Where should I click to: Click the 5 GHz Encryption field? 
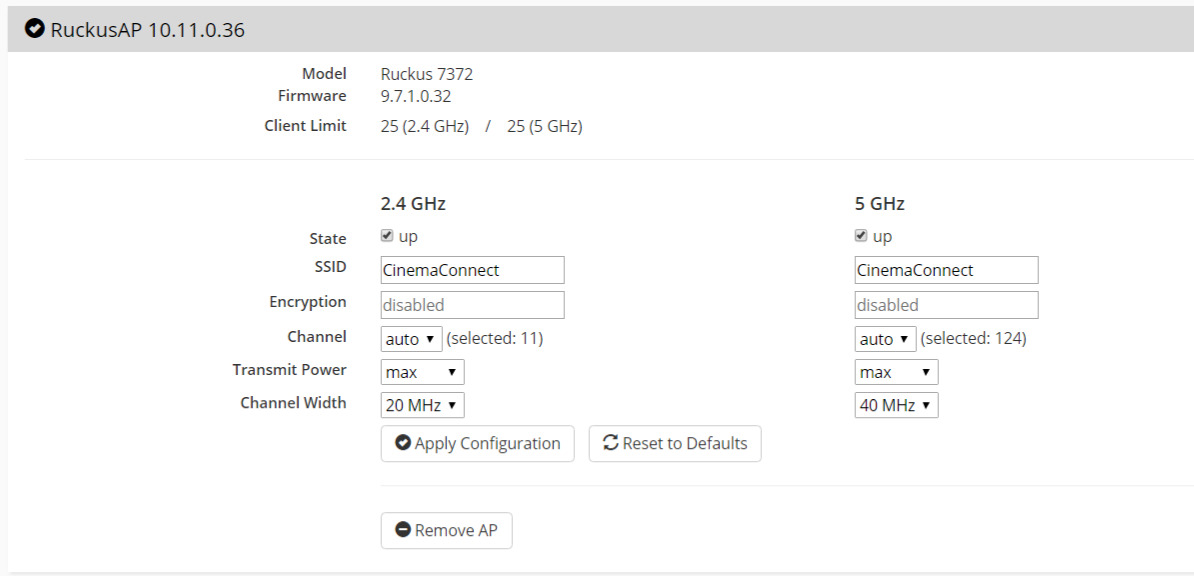click(x=946, y=305)
